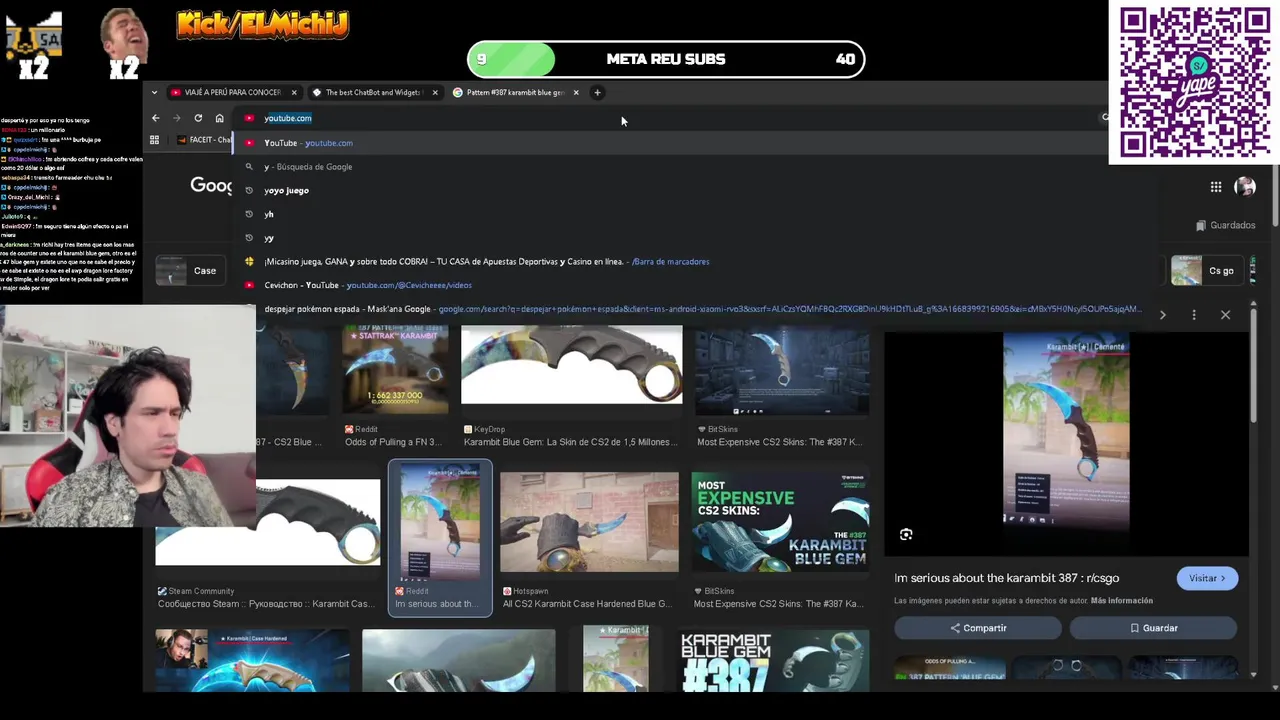Click META REU SUBS progress bar
The width and height of the screenshot is (1280, 720).
[x=665, y=59]
